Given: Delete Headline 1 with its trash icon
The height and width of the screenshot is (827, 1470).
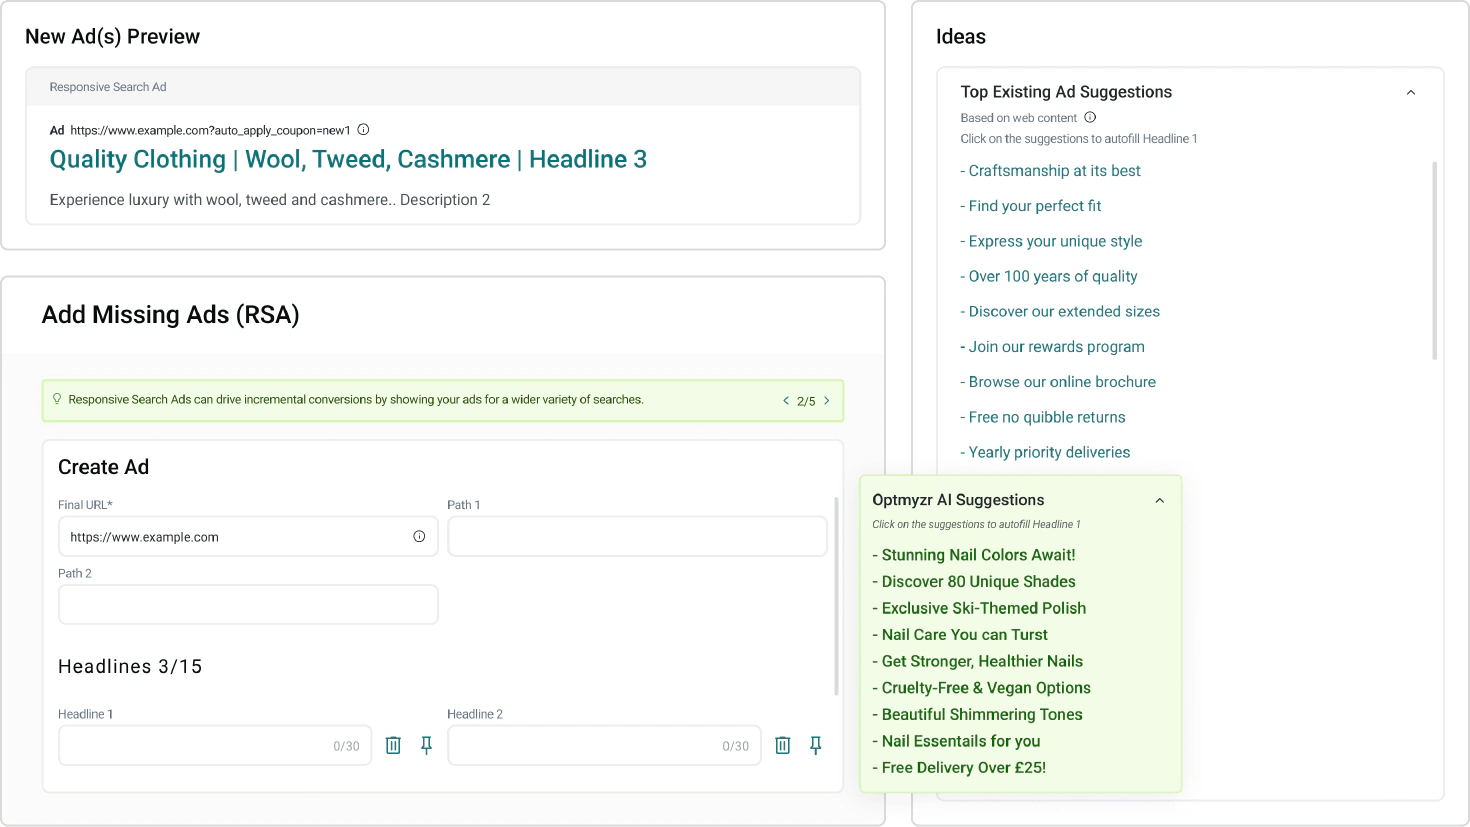Looking at the screenshot, I should pyautogui.click(x=393, y=745).
